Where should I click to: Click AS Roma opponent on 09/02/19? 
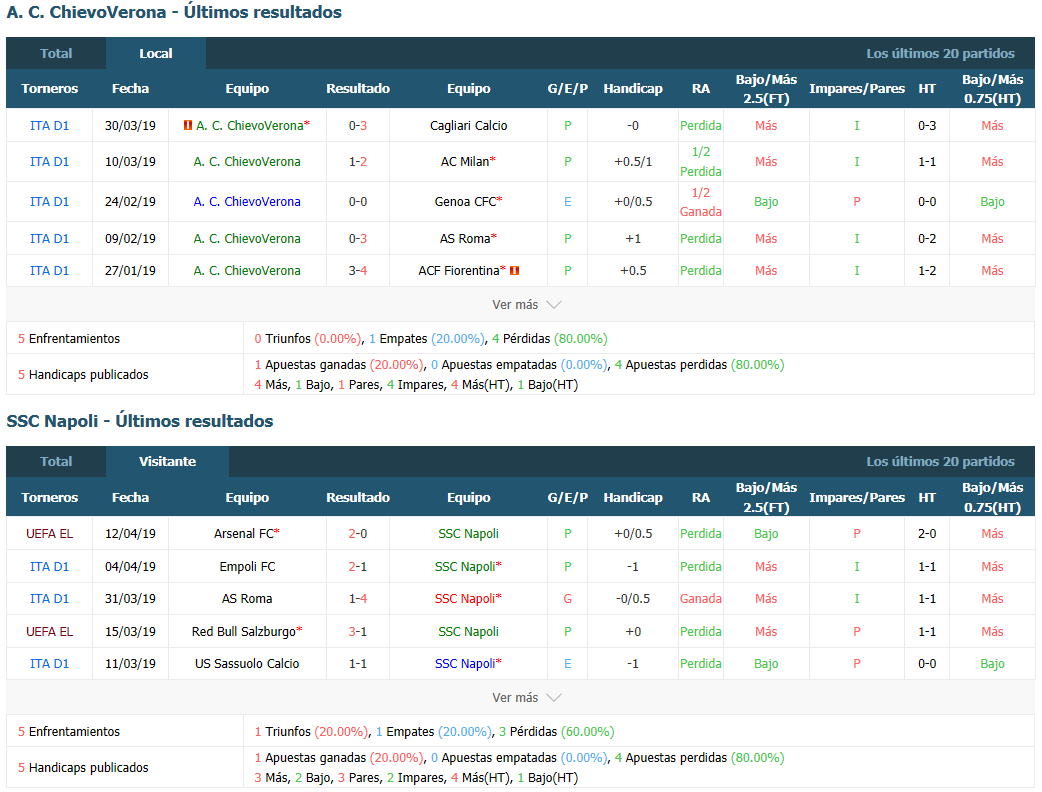(x=465, y=239)
